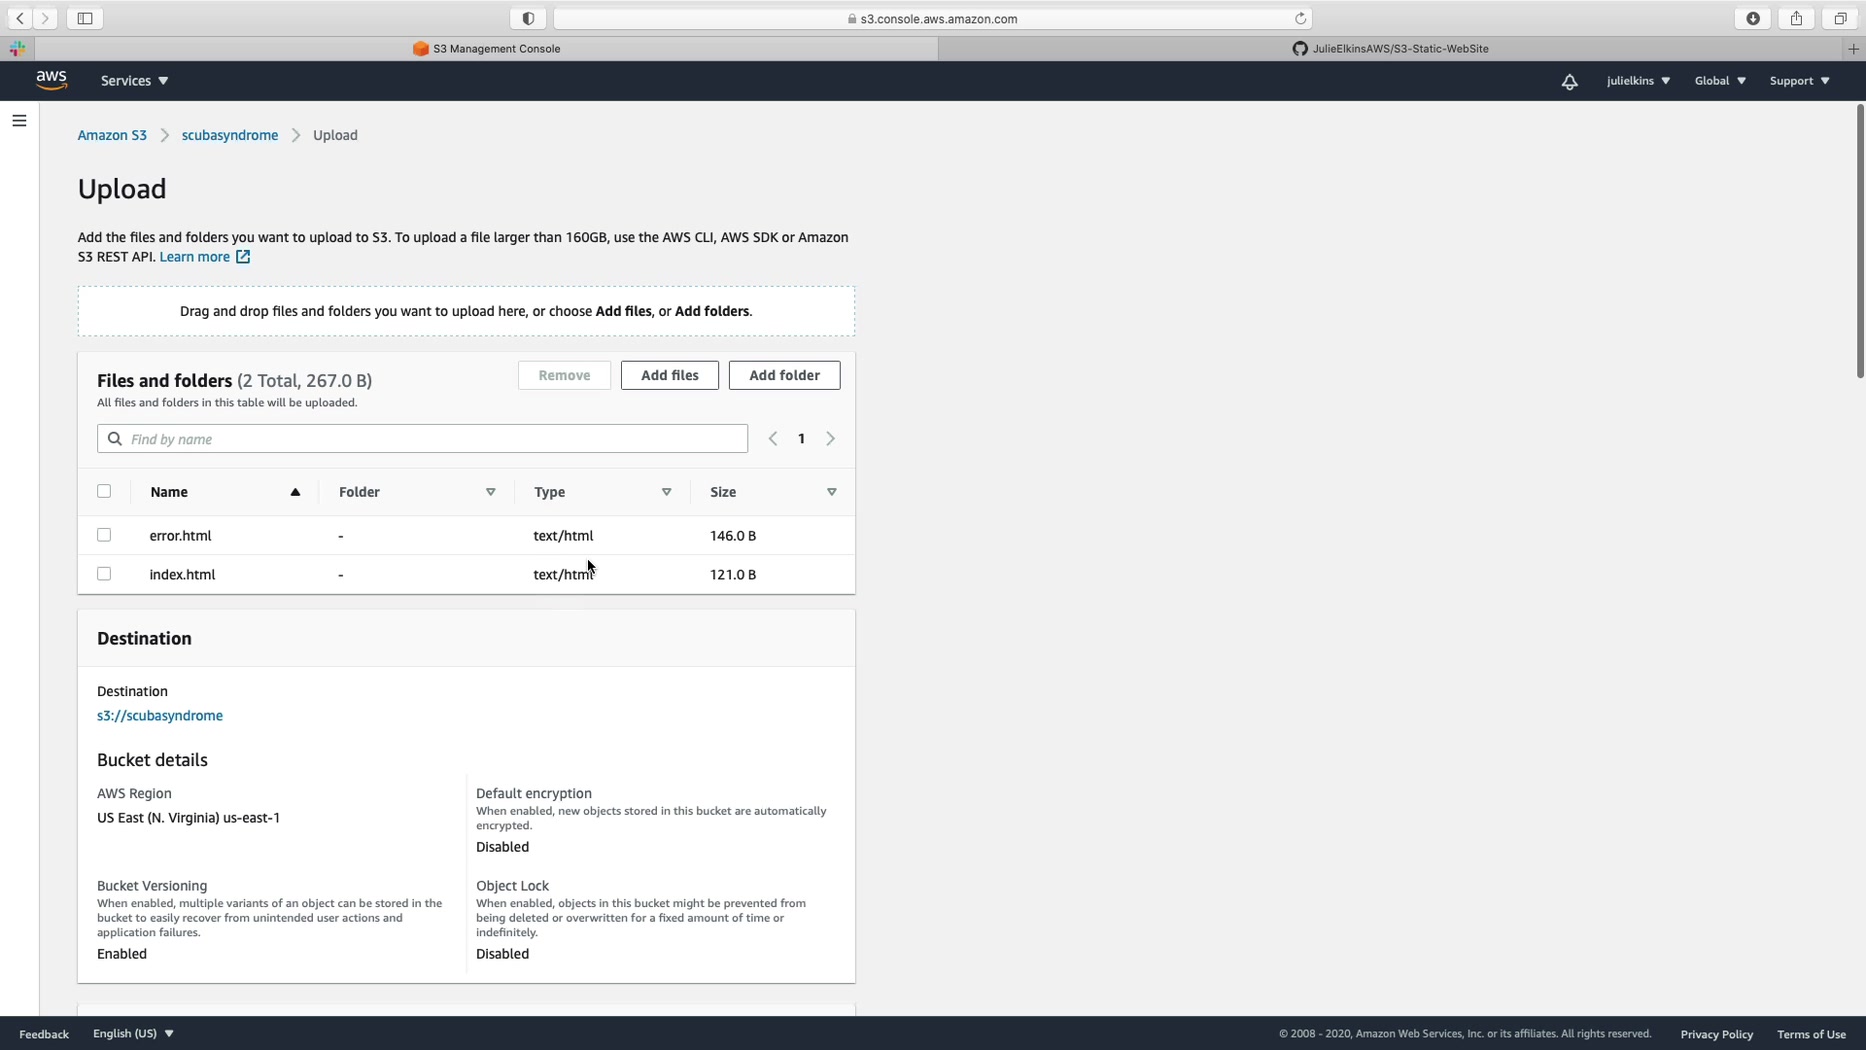Open the Learn more link
Viewport: 1866px width, 1050px height.
tap(195, 257)
